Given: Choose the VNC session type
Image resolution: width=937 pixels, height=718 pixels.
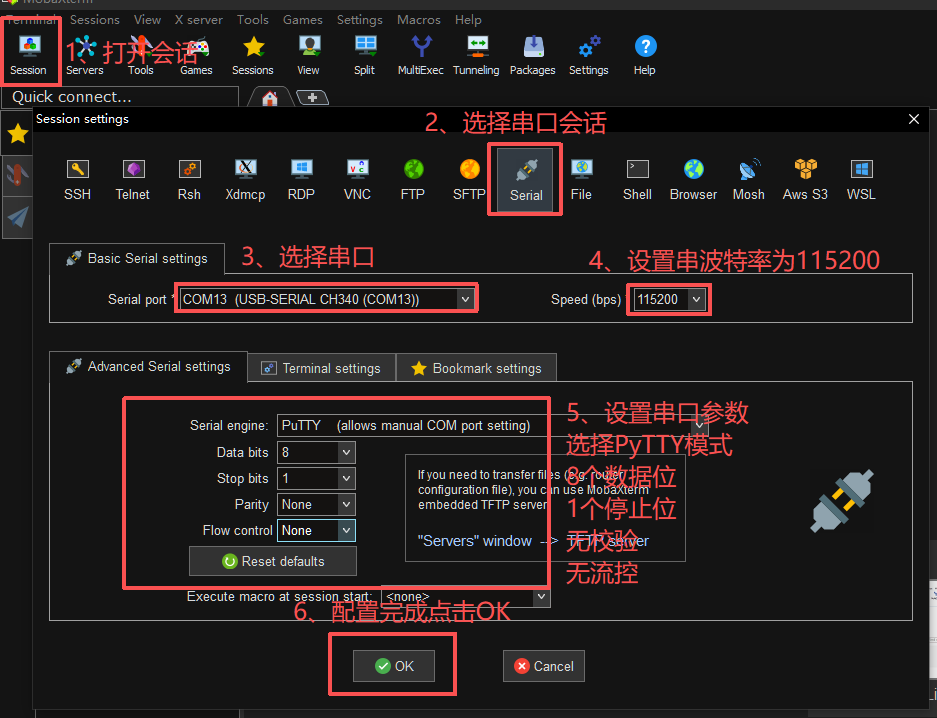Looking at the screenshot, I should (357, 179).
